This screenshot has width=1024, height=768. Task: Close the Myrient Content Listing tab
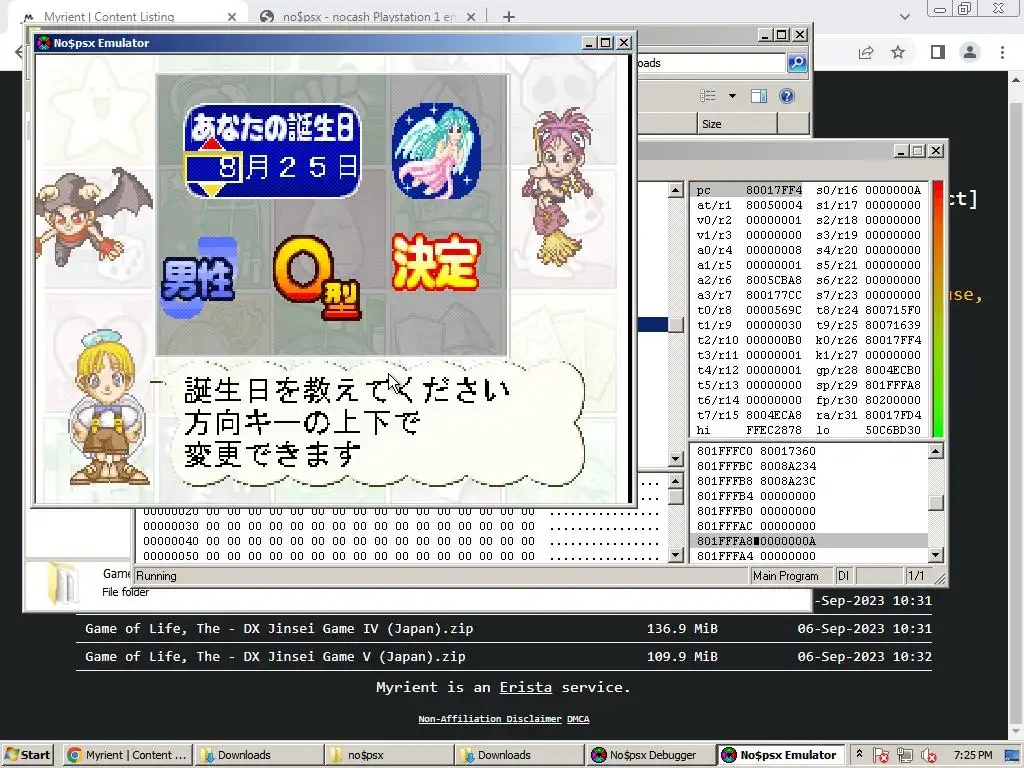[x=232, y=17]
